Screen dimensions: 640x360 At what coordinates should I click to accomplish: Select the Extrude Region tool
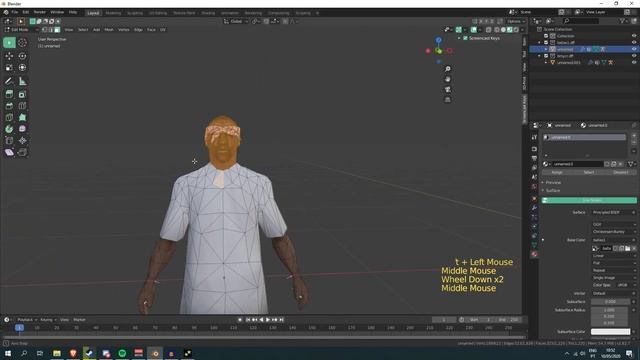pos(9,94)
